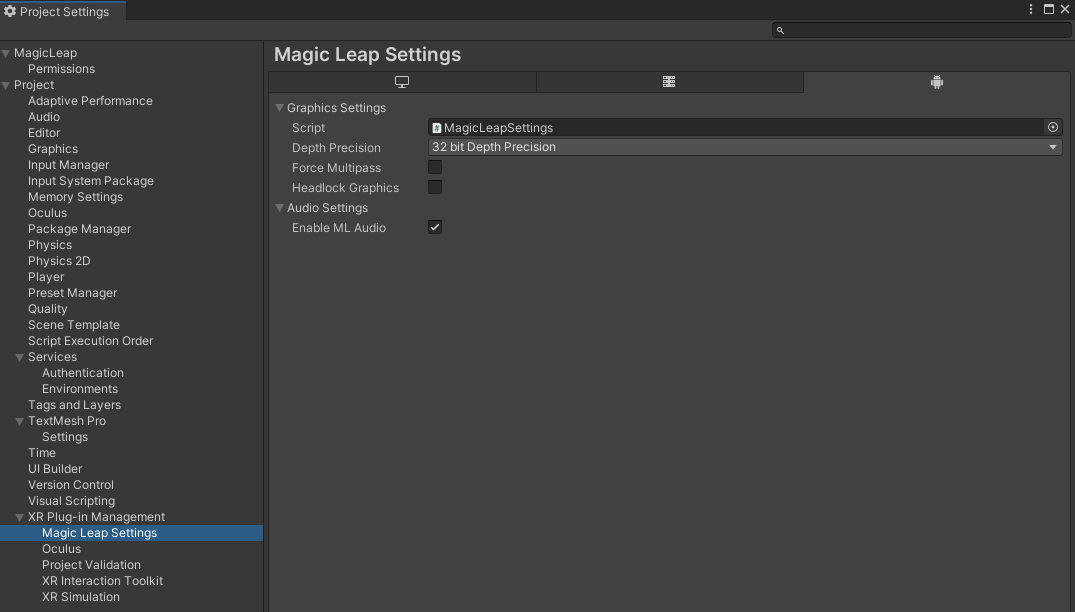Click the magnifier icon in search box
Viewport: 1075px width, 612px height.
tap(781, 31)
